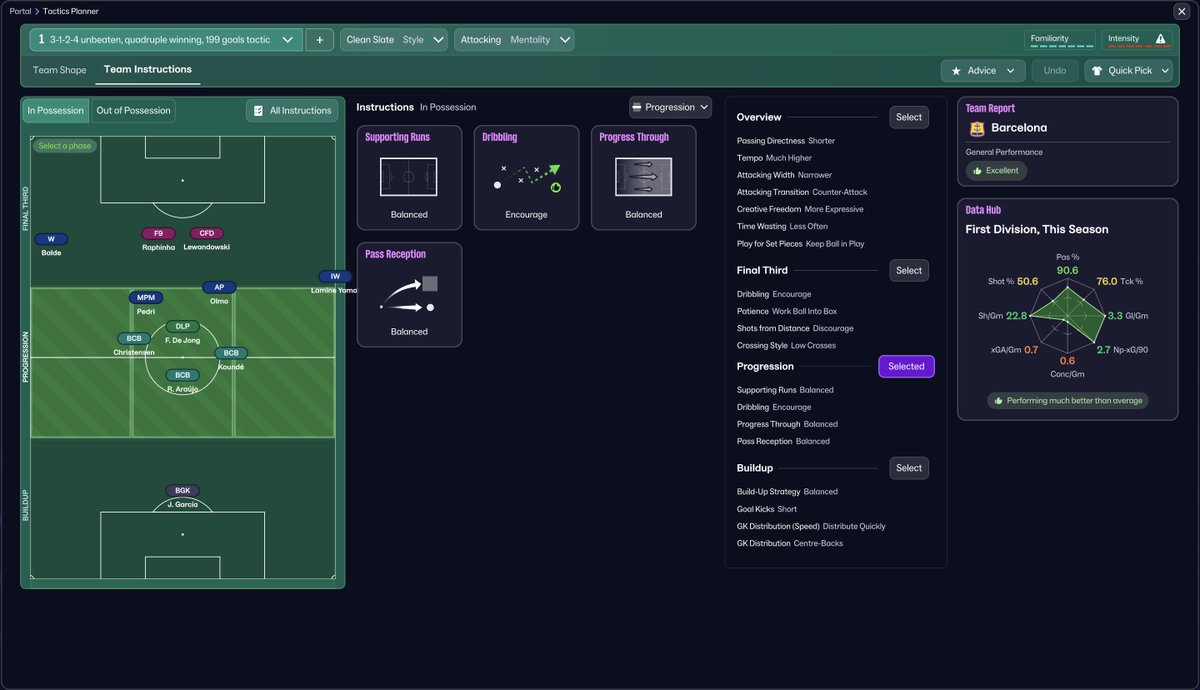Click 'Goal Kicks Short' row
This screenshot has width=1200, height=690.
coord(767,509)
